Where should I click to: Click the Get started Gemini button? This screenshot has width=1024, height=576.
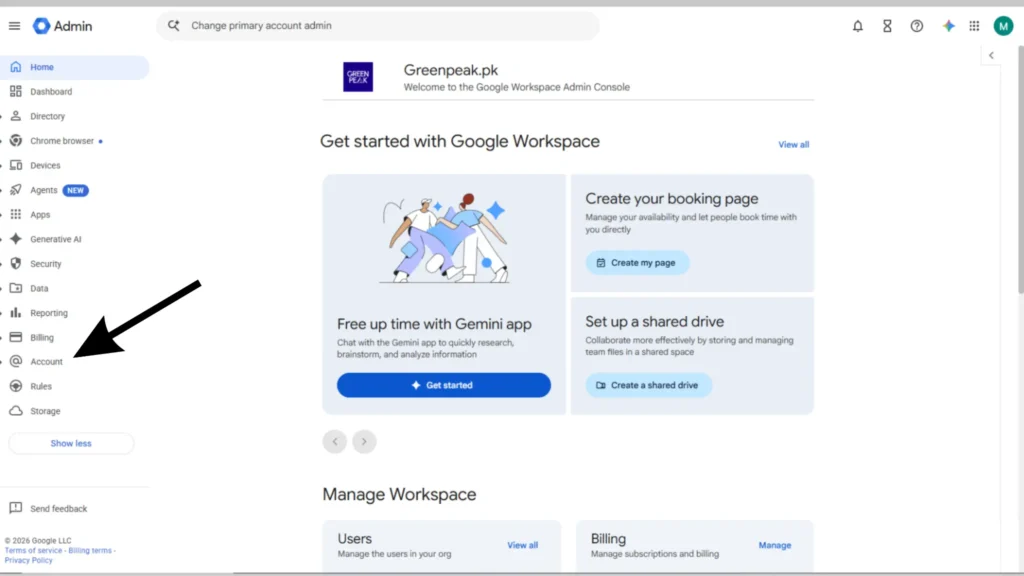[443, 385]
